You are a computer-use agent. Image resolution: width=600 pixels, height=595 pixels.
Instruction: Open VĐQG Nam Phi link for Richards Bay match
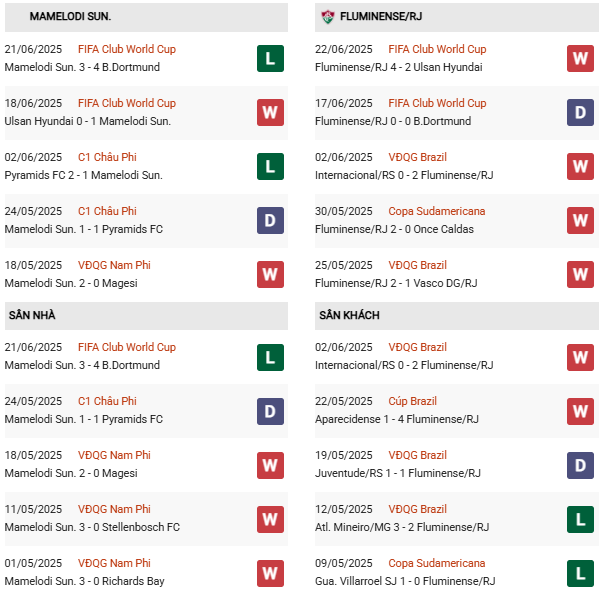tap(114, 563)
